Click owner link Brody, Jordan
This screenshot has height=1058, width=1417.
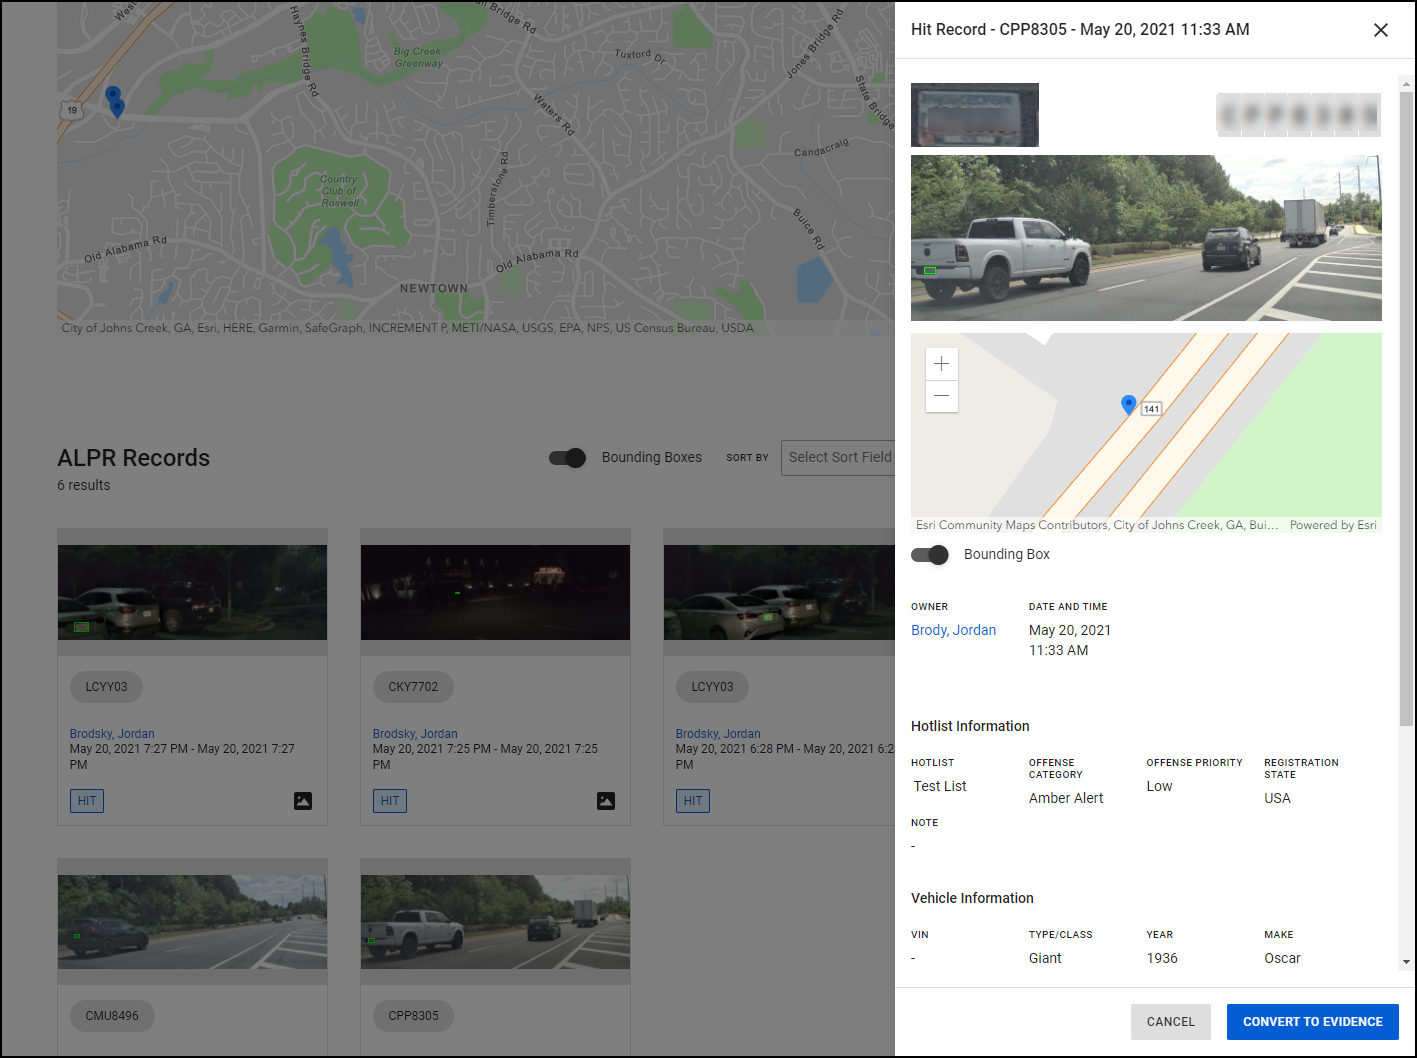pos(953,630)
